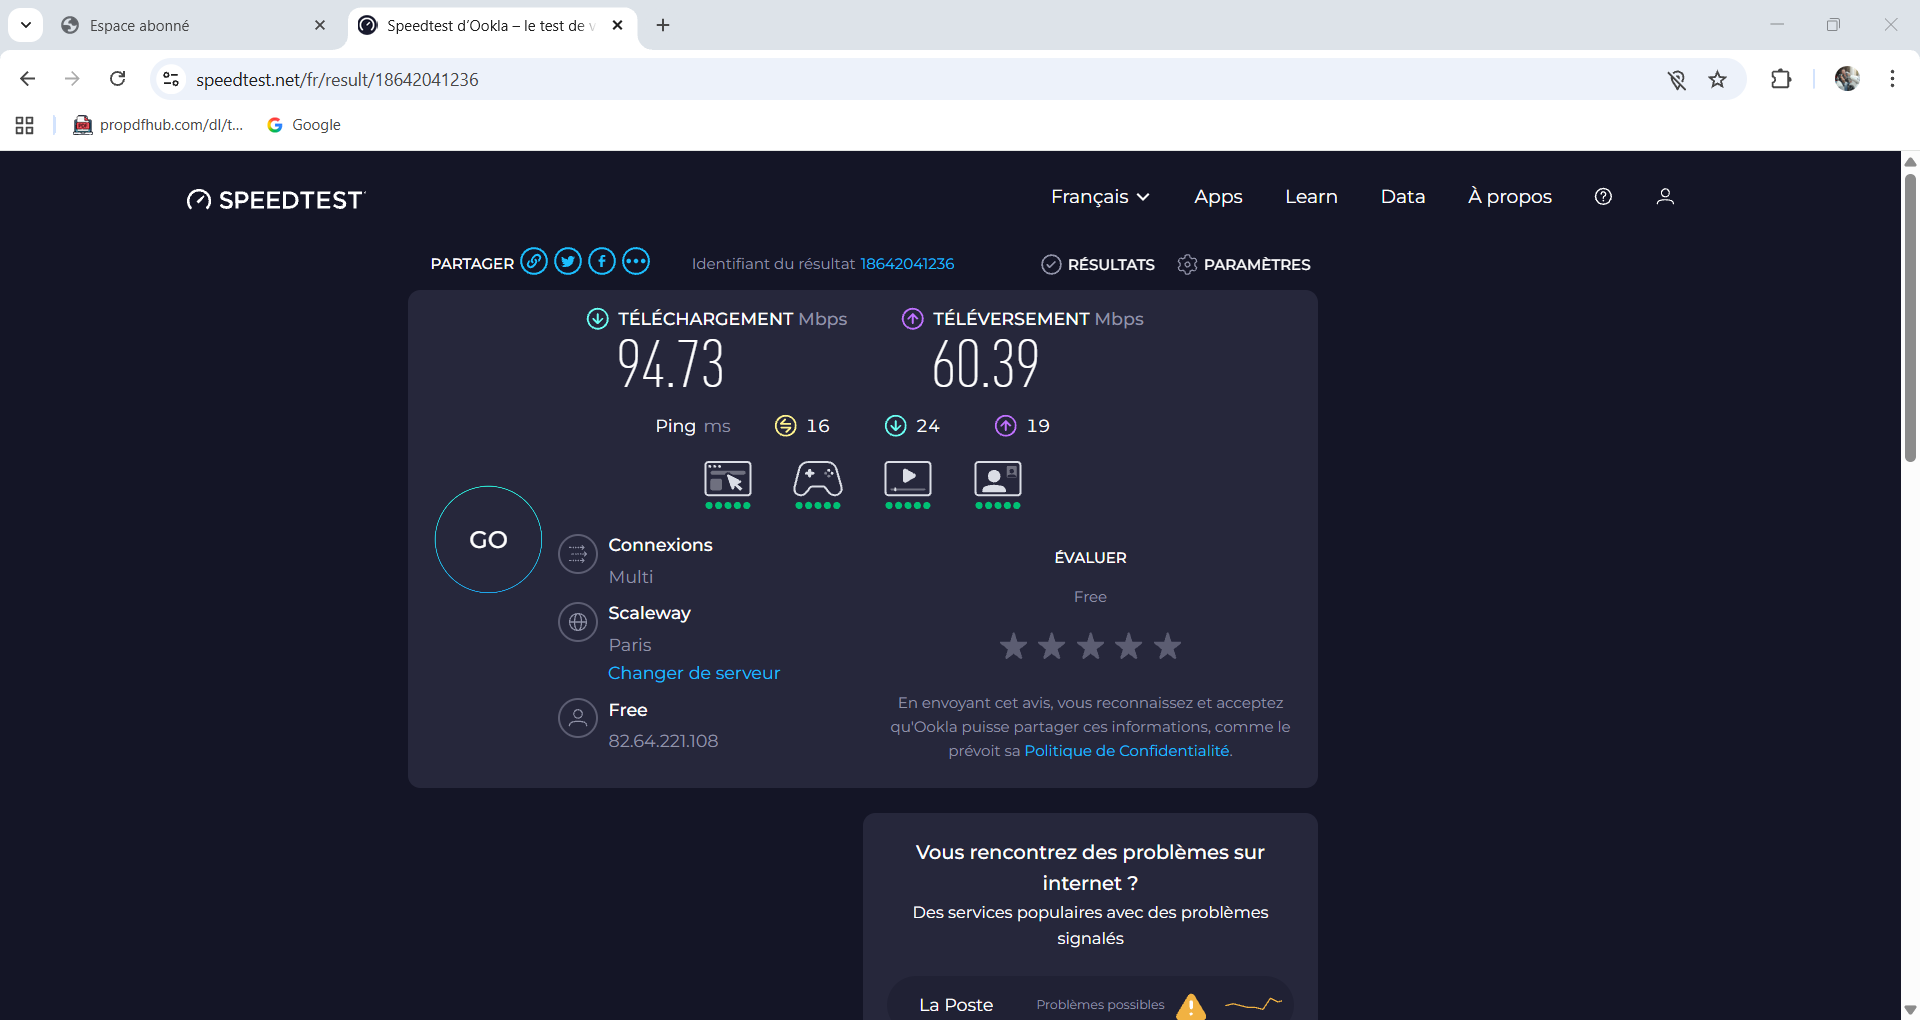Open the help question mark icon
The height and width of the screenshot is (1020, 1920).
coord(1603,197)
